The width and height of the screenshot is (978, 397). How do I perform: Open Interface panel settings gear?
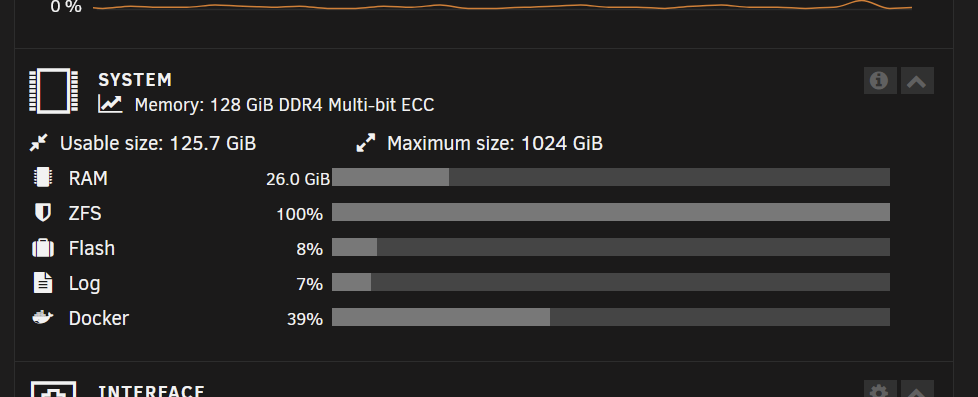pyautogui.click(x=879, y=390)
